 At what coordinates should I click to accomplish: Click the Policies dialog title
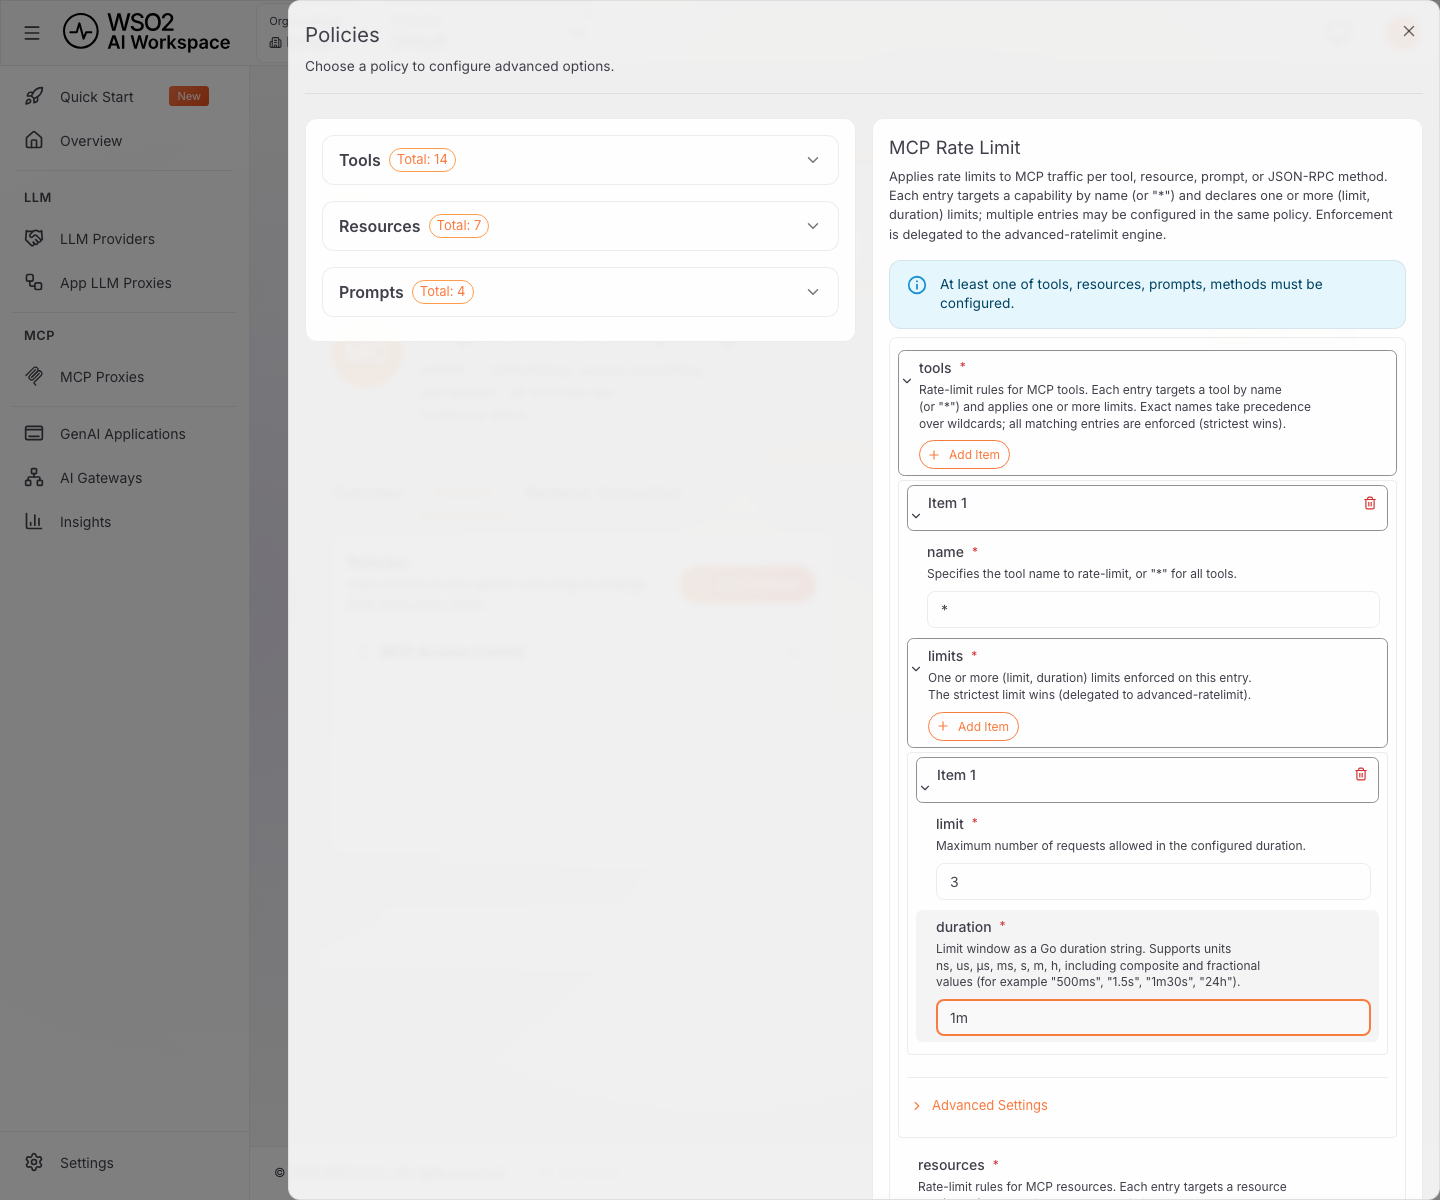pos(342,35)
